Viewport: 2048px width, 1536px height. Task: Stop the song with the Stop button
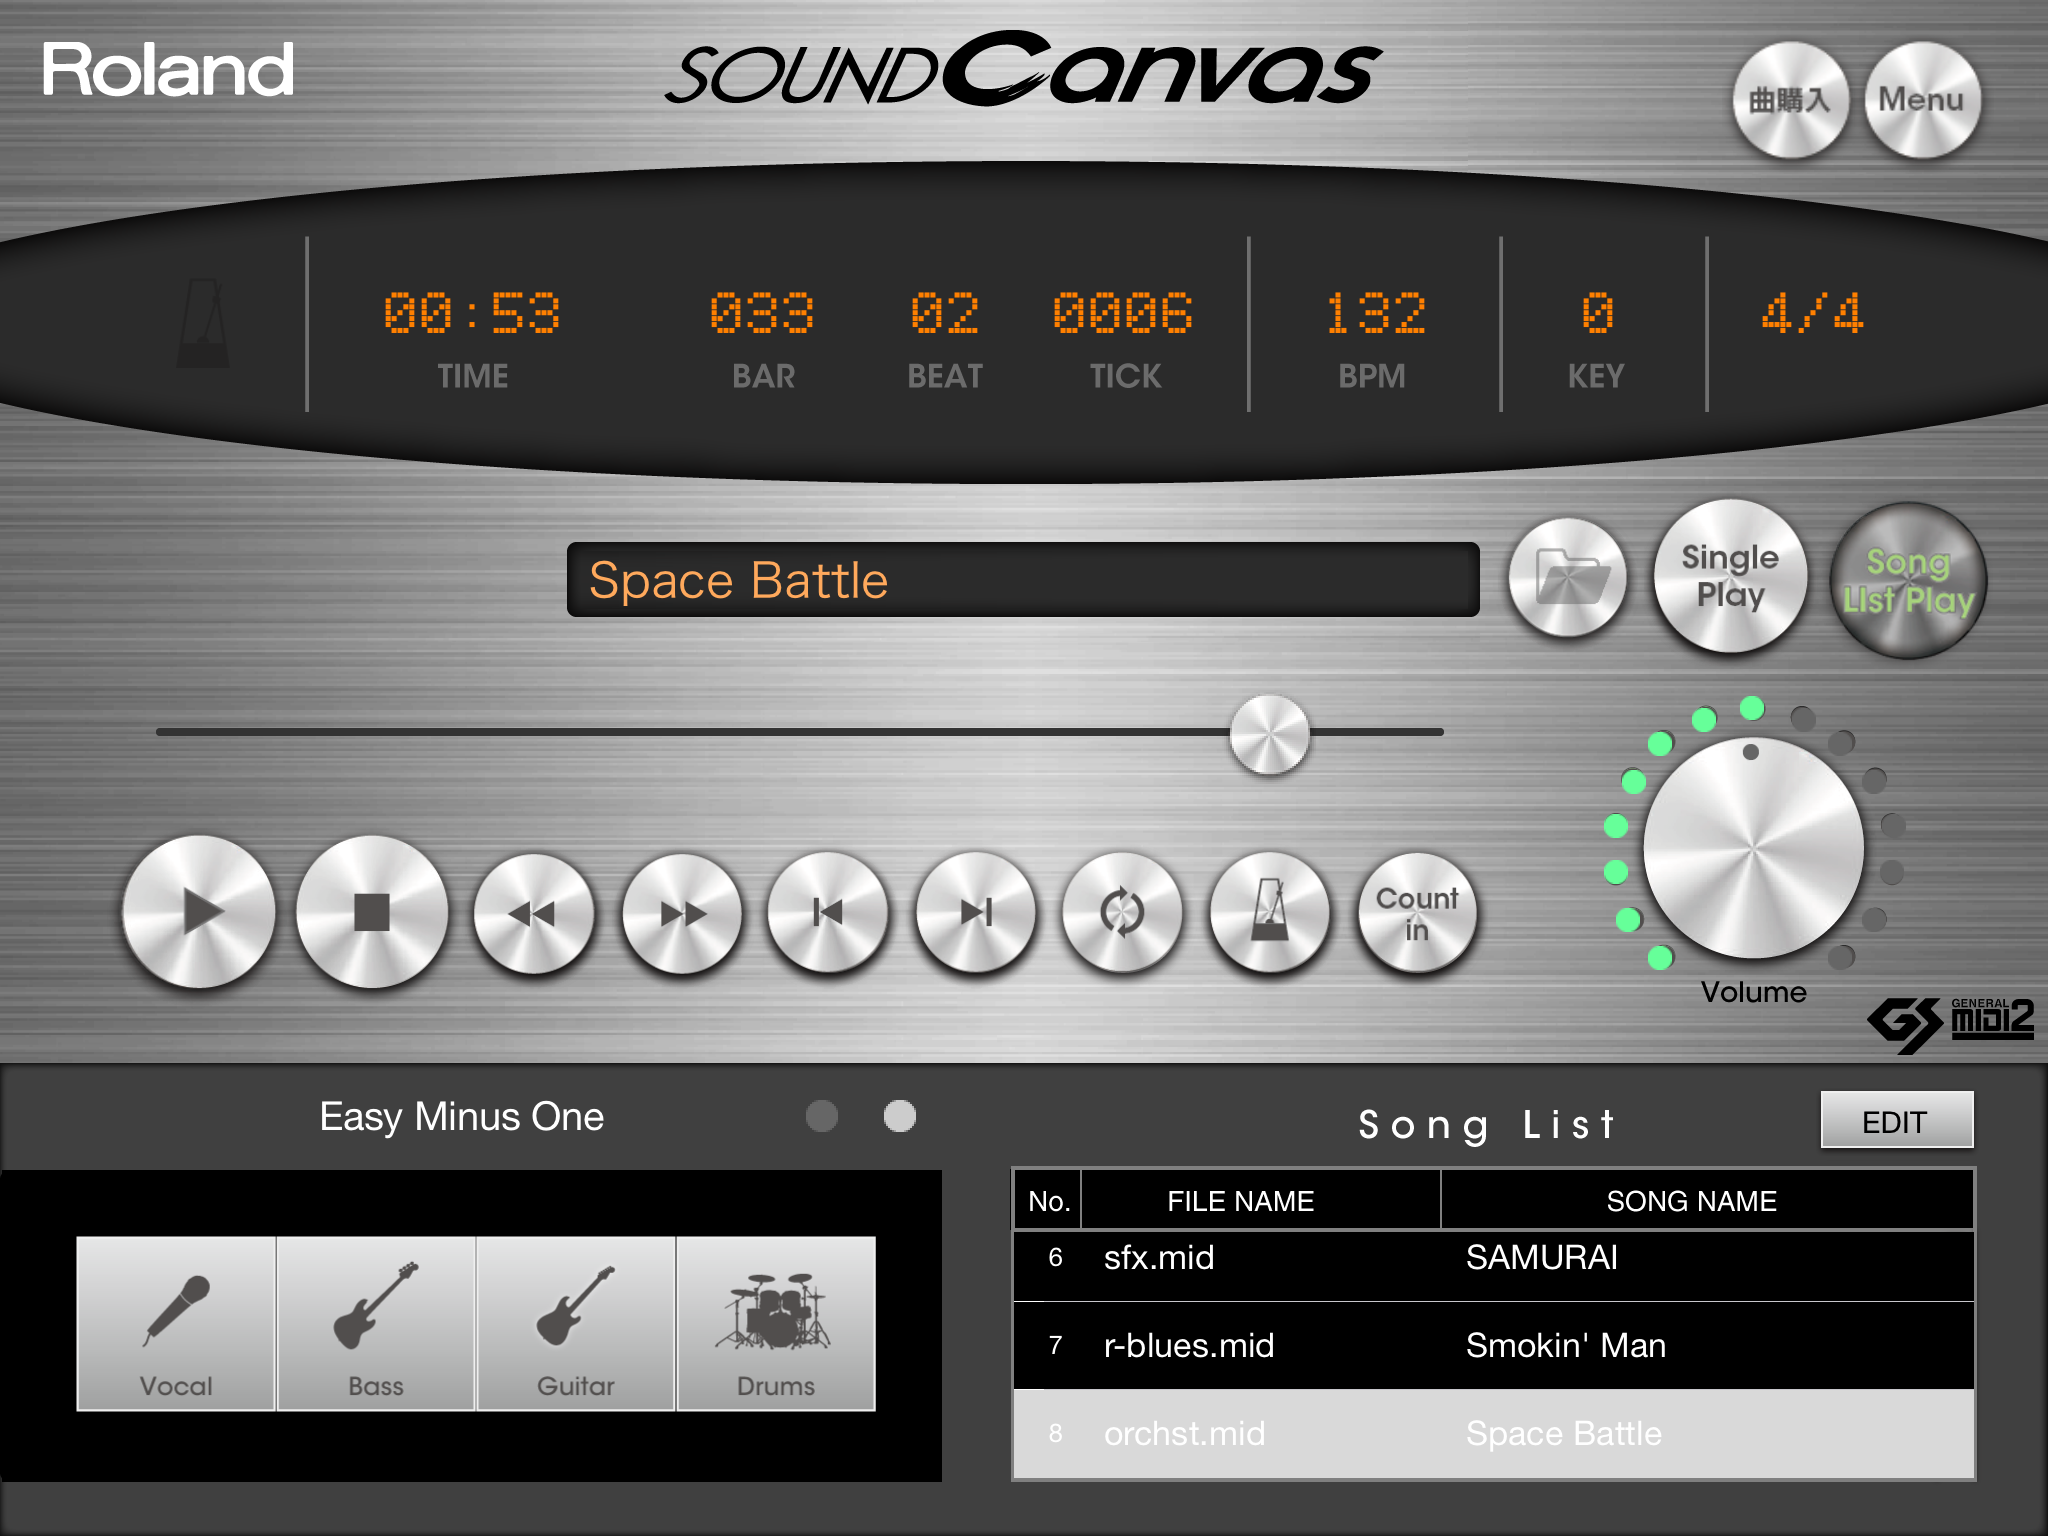pyautogui.click(x=372, y=912)
